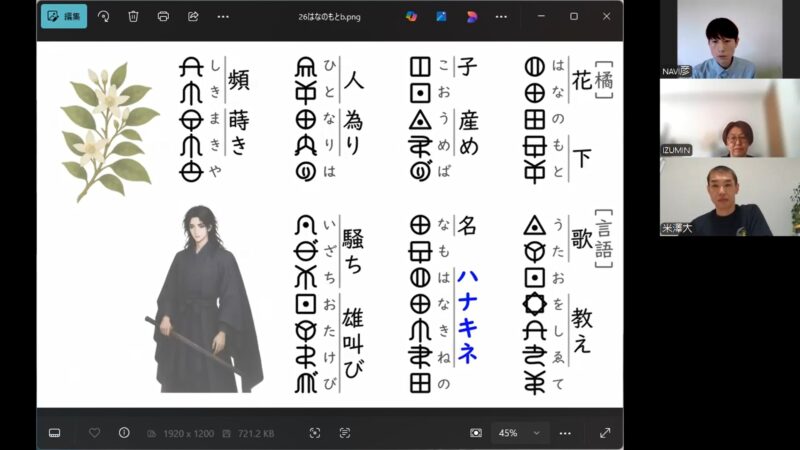Click the fit to window icon

pos(315,433)
